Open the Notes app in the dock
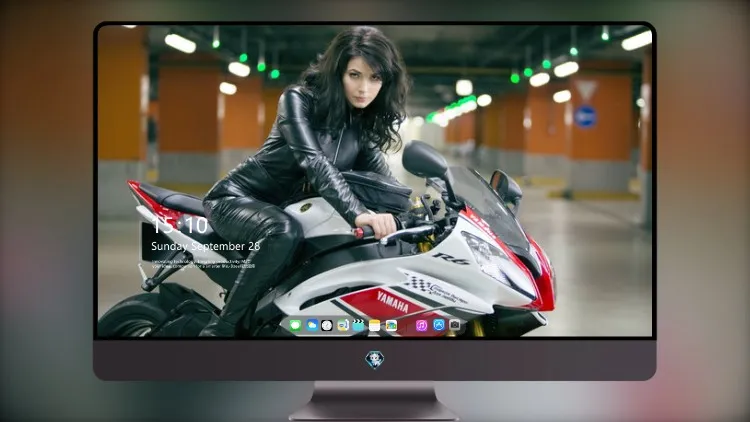The height and width of the screenshot is (422, 750). (375, 325)
